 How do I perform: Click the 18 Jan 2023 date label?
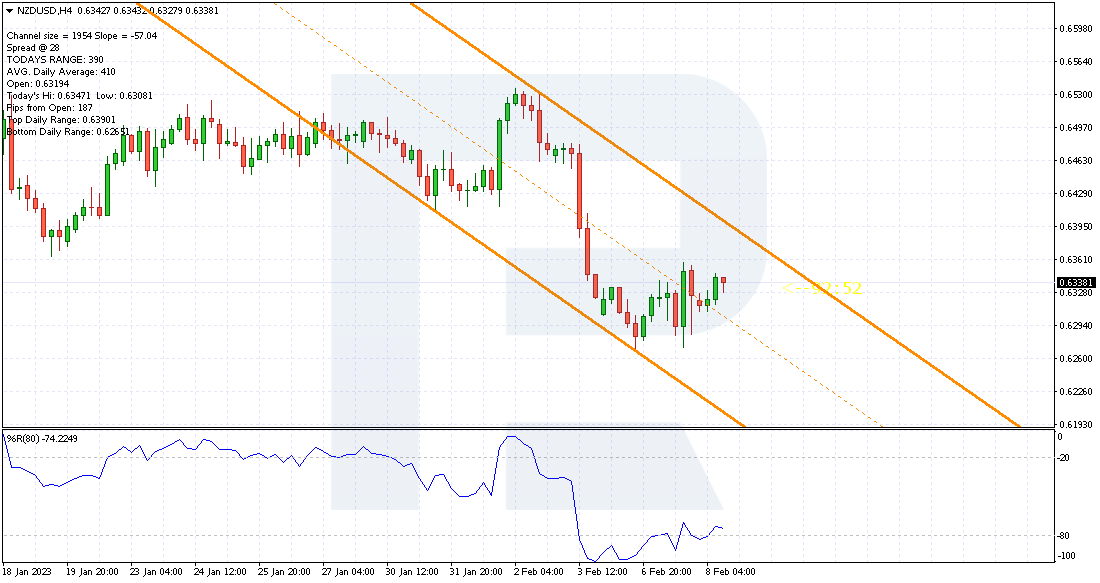tap(27, 572)
